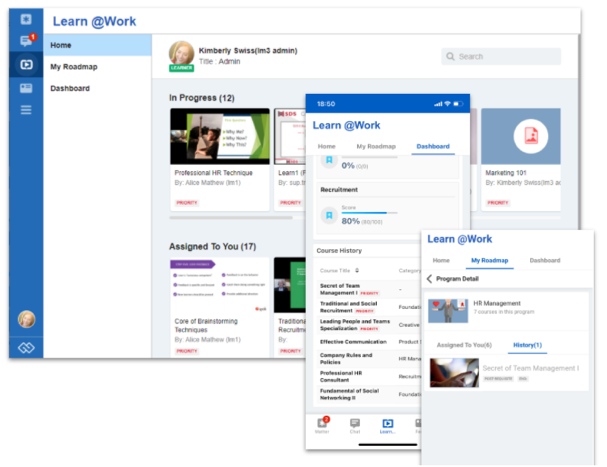Click the search magnifier icon
Screen dimensions: 607x467
coord(450,57)
